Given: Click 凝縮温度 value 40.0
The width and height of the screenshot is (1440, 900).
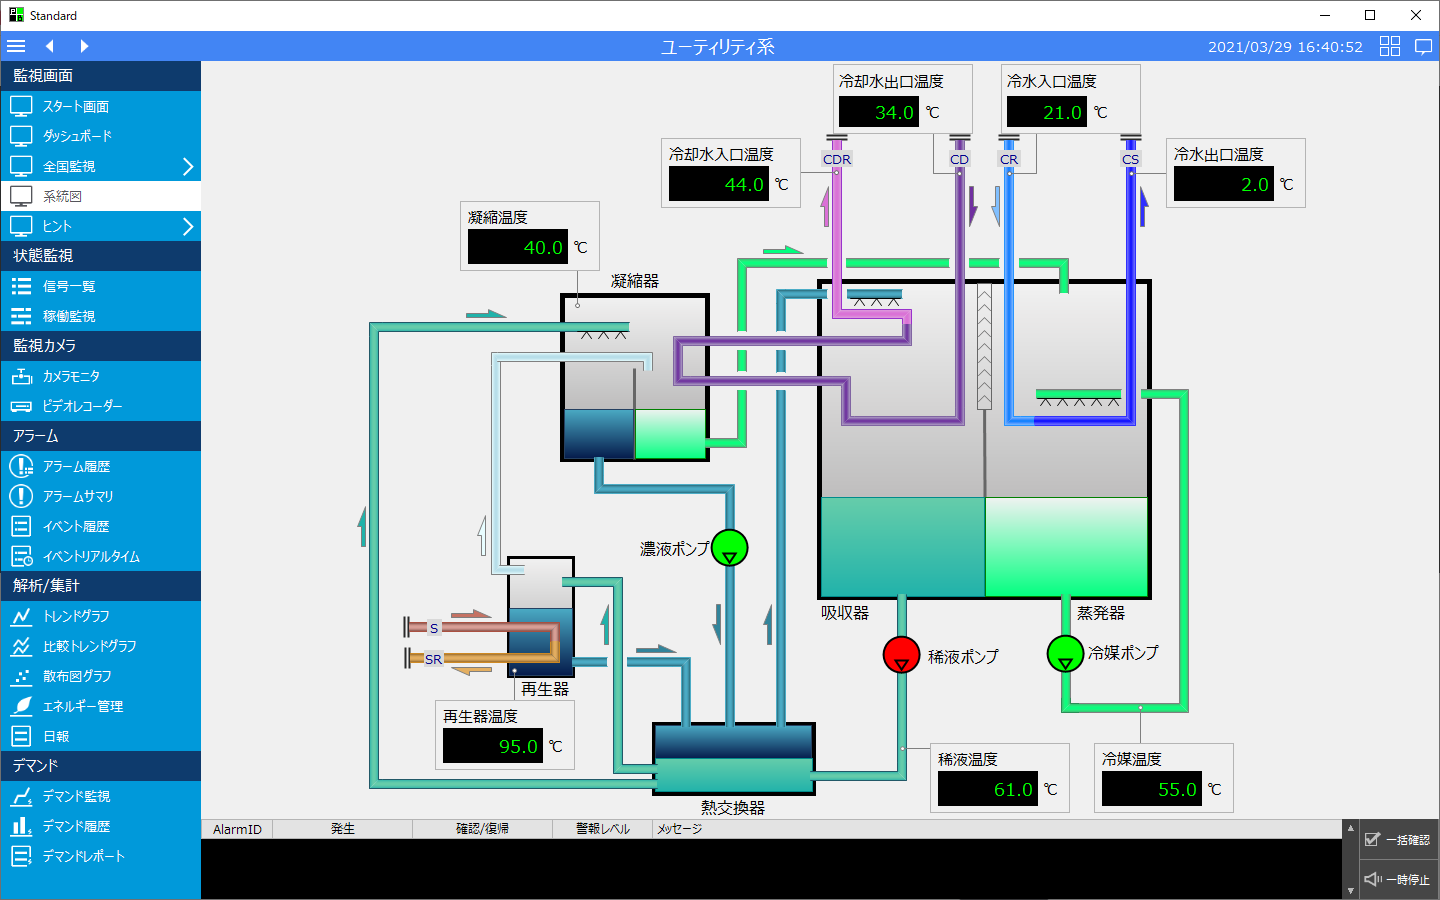Looking at the screenshot, I should 517,247.
